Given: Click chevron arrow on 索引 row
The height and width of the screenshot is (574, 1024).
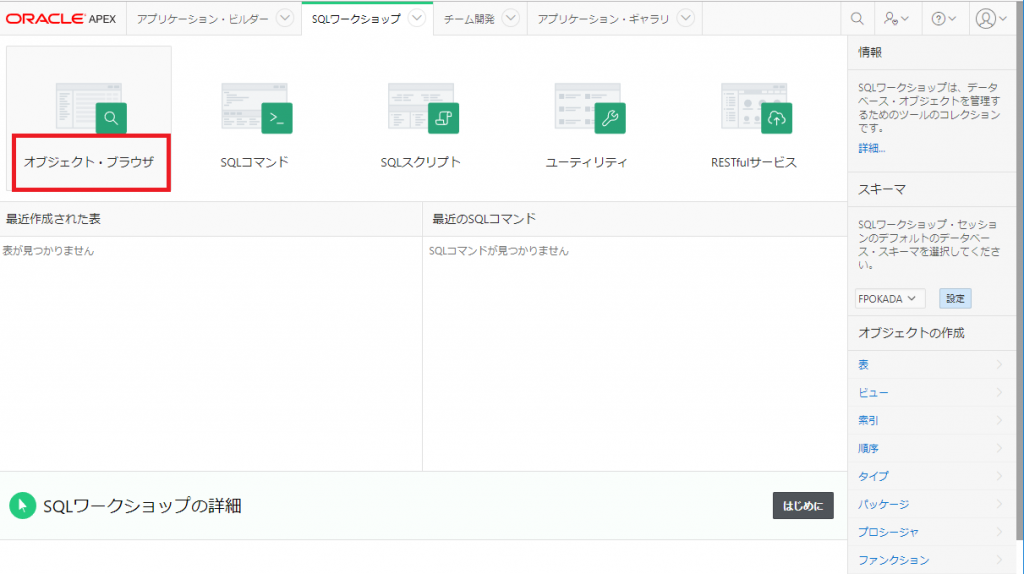Looking at the screenshot, I should pyautogui.click(x=999, y=420).
